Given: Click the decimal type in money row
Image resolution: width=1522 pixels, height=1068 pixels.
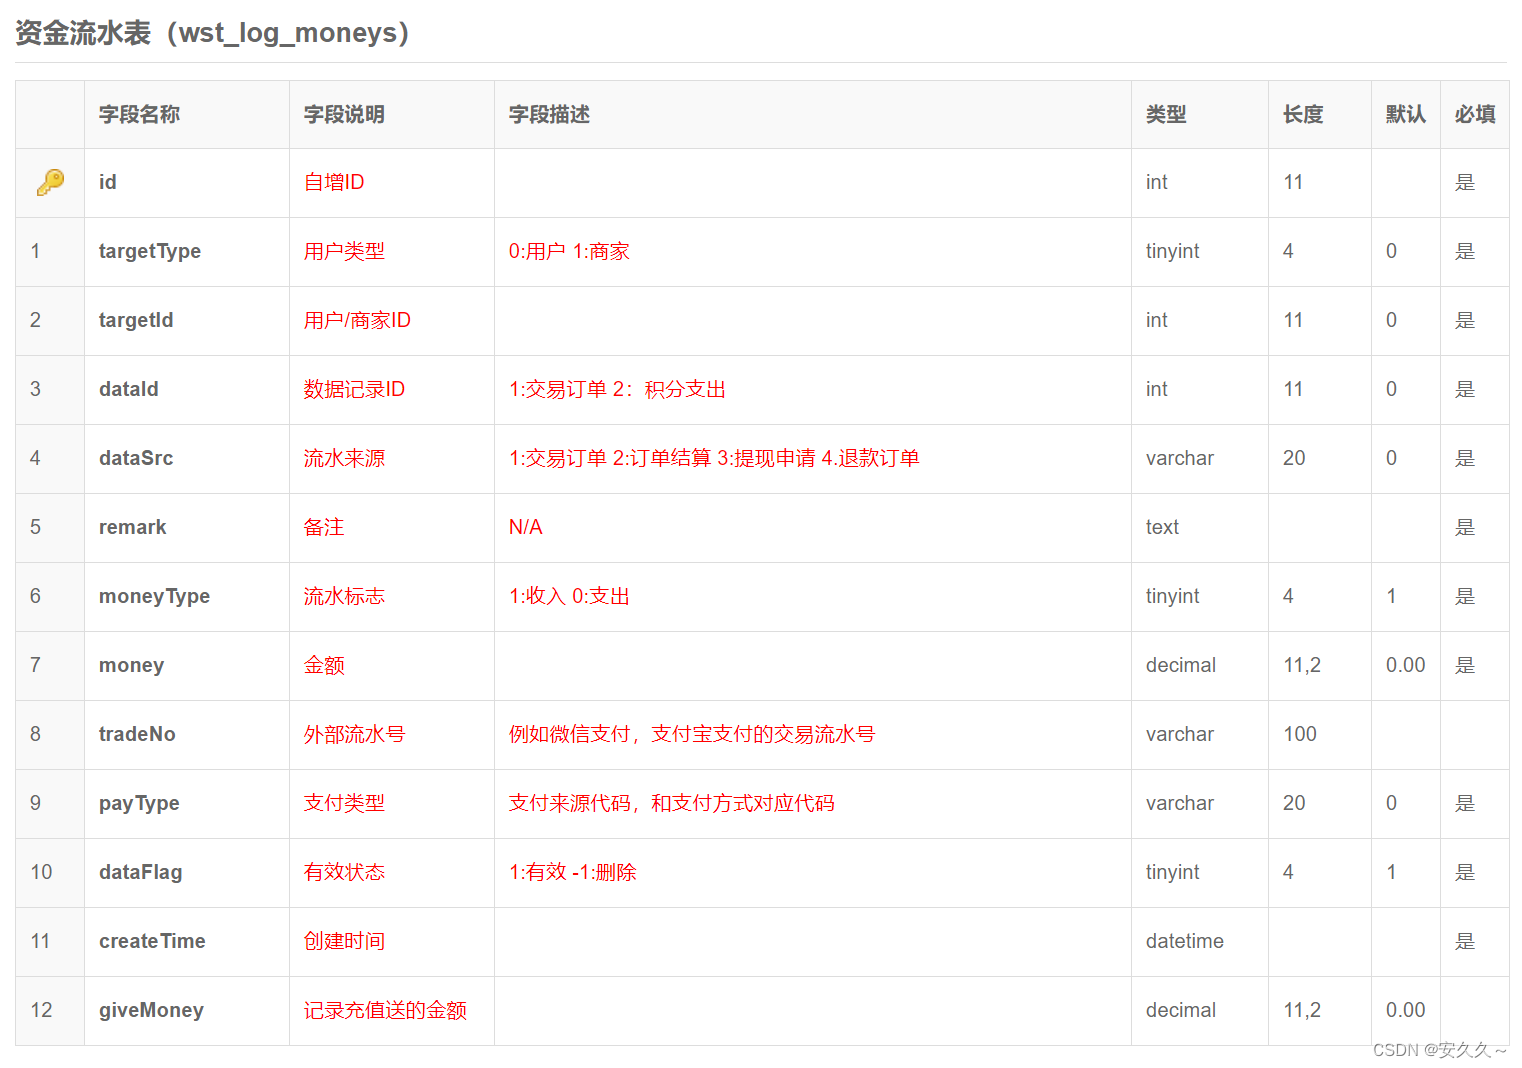Looking at the screenshot, I should tap(1181, 665).
